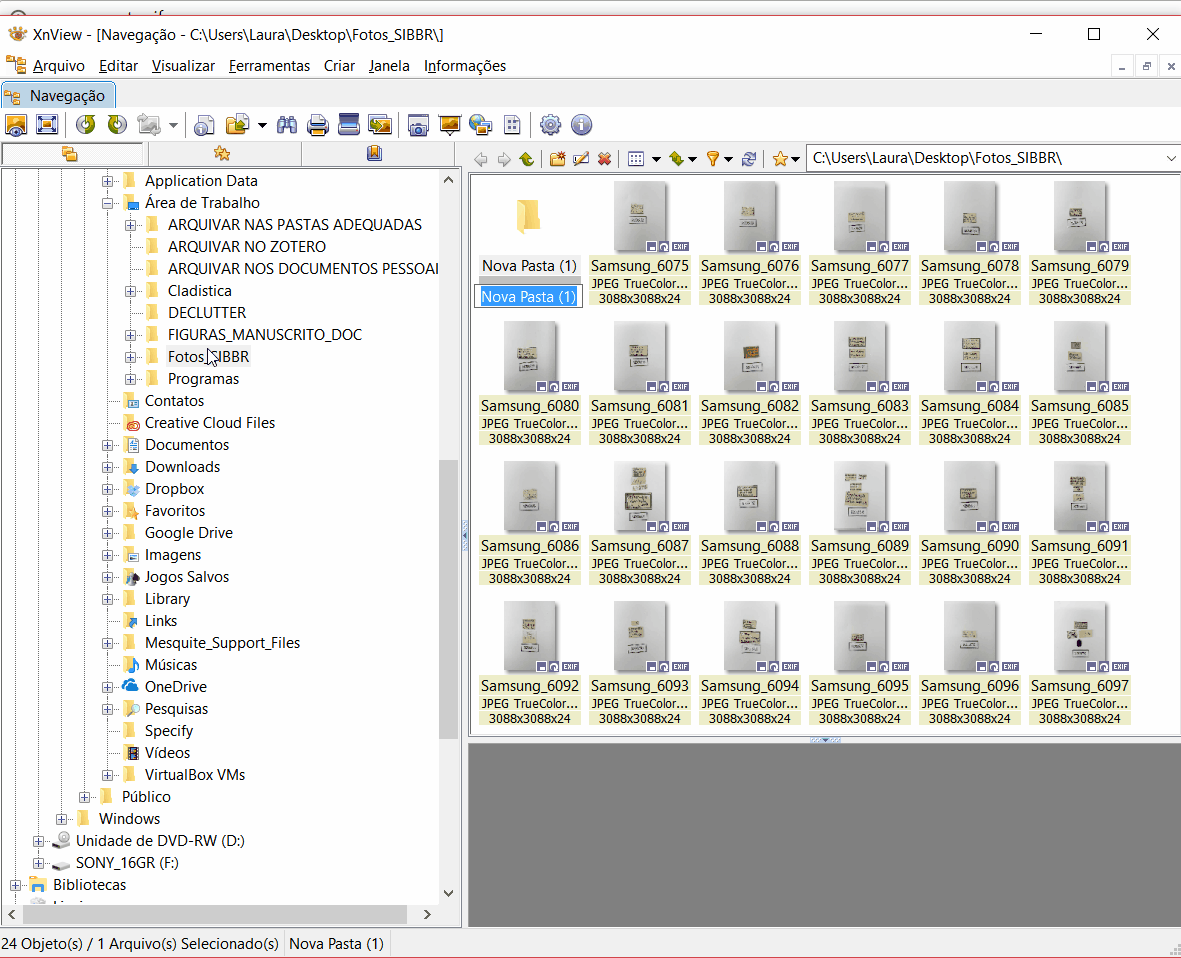Open the Editar menu
This screenshot has height=958, width=1181.
coord(118,66)
